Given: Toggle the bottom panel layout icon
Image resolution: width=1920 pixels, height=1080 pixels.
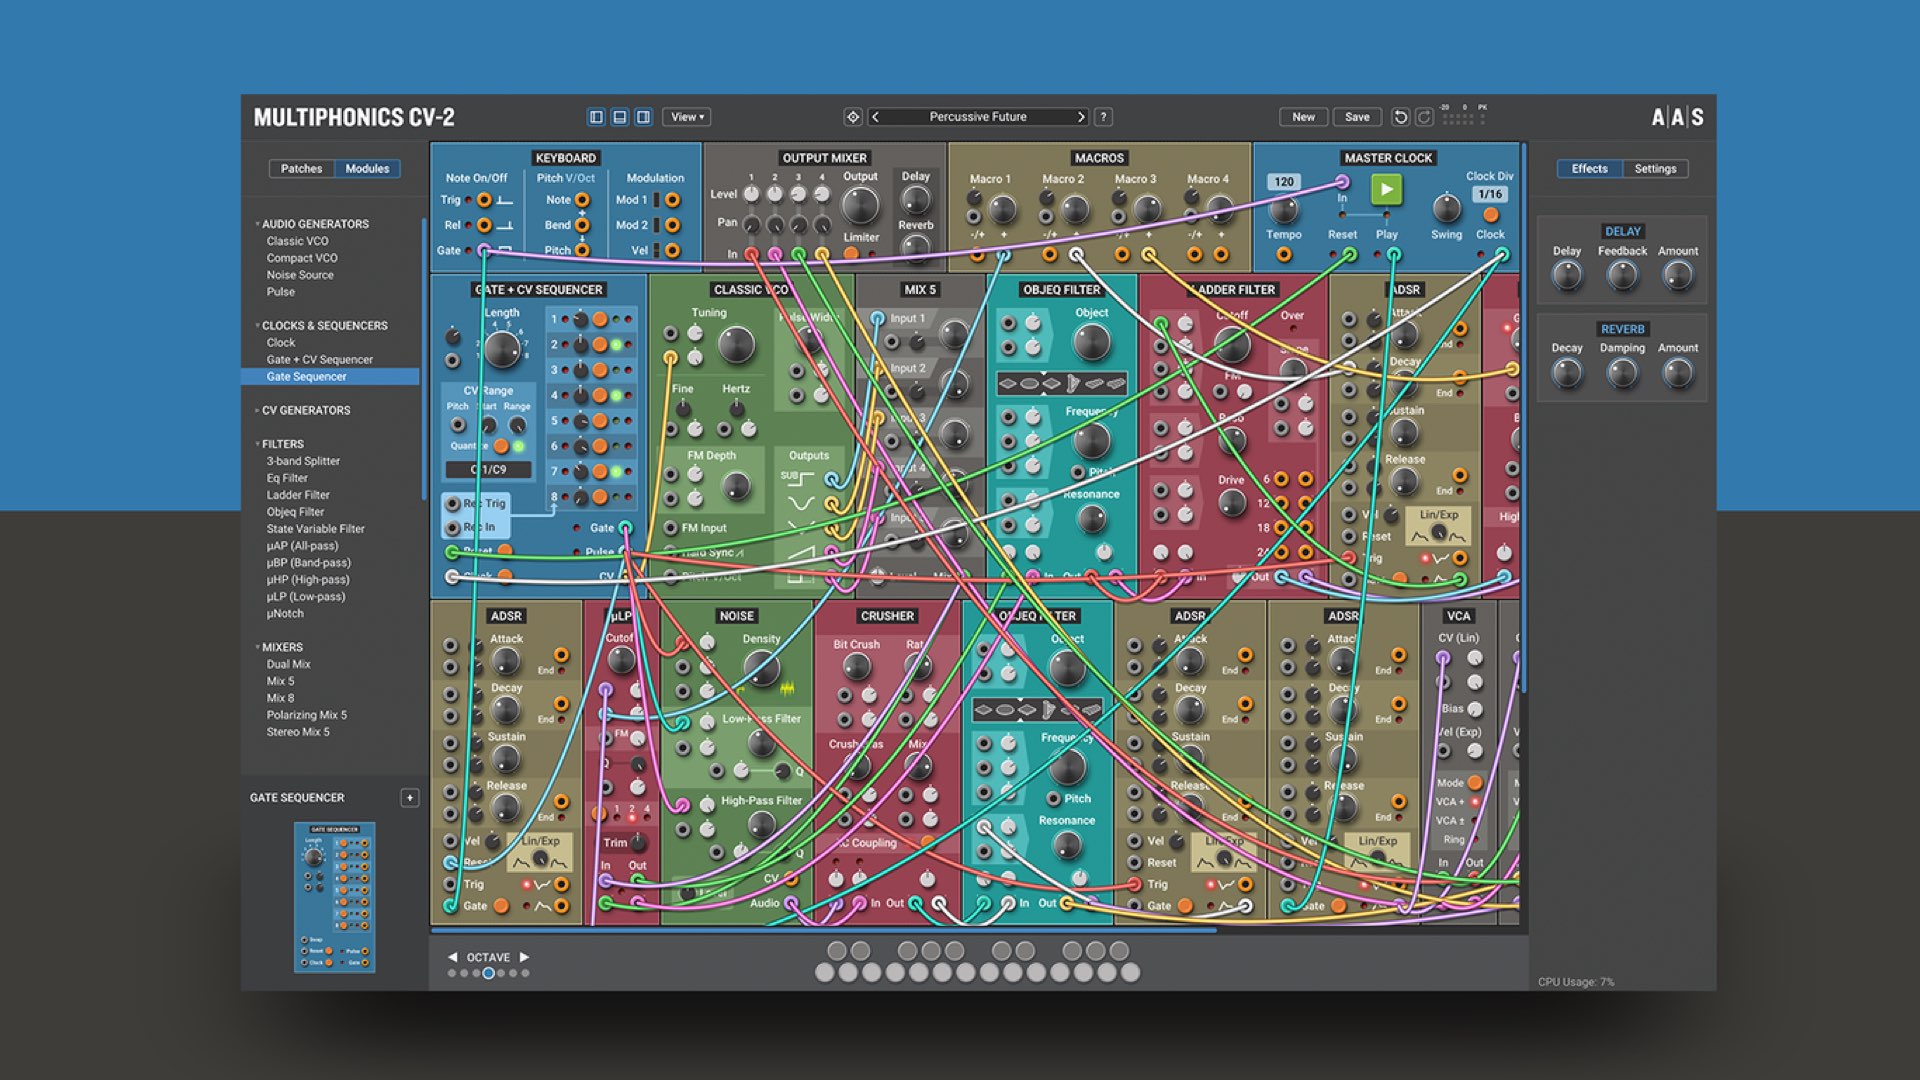Looking at the screenshot, I should pos(620,117).
